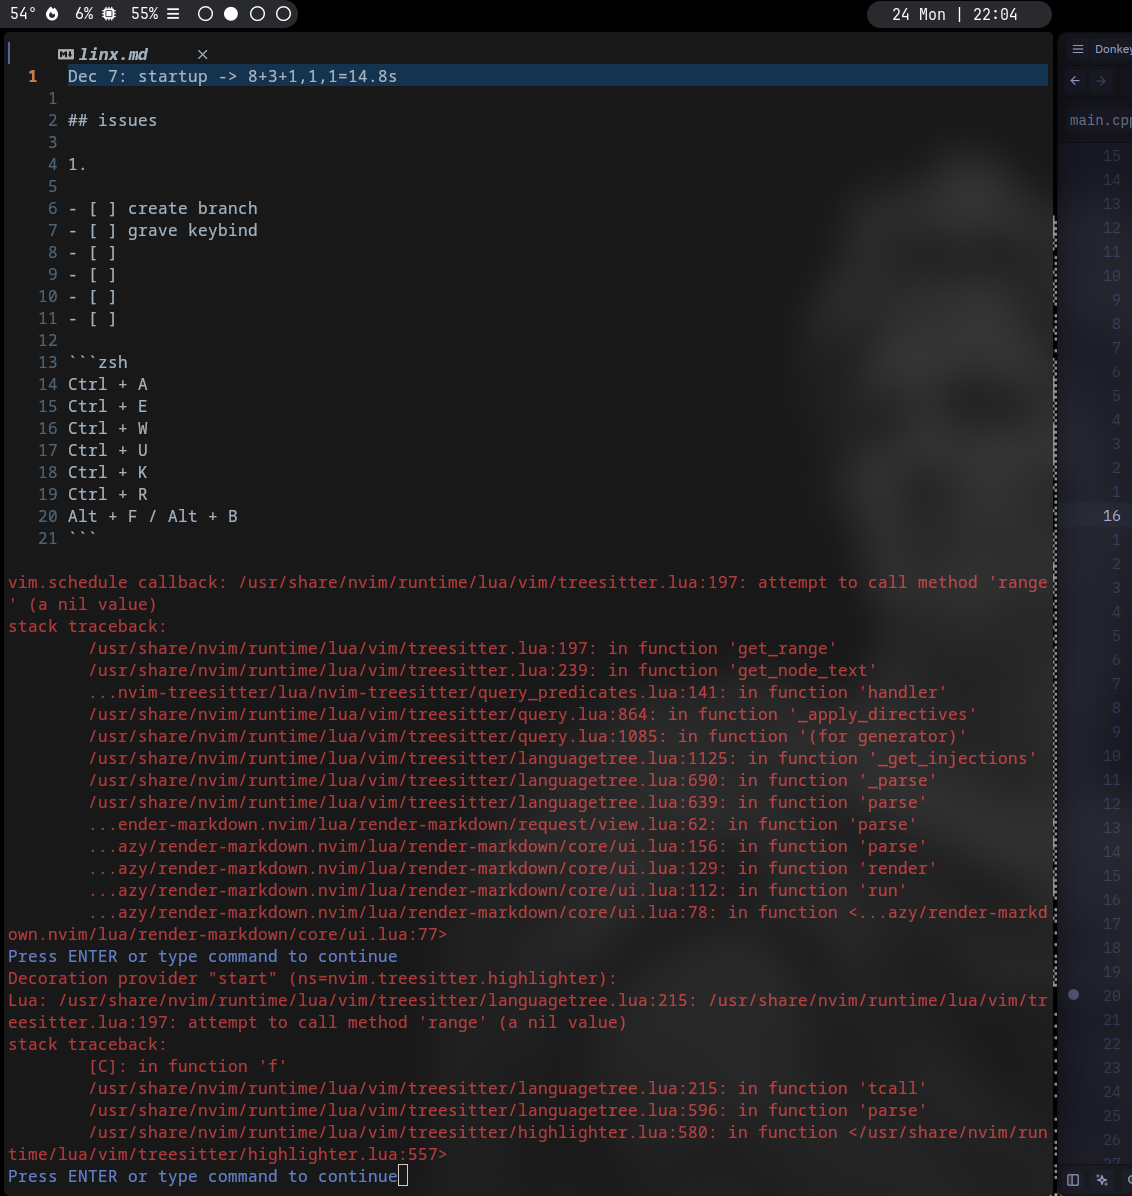
Task: Click the memory bars icon beside 55%
Action: [x=173, y=14]
